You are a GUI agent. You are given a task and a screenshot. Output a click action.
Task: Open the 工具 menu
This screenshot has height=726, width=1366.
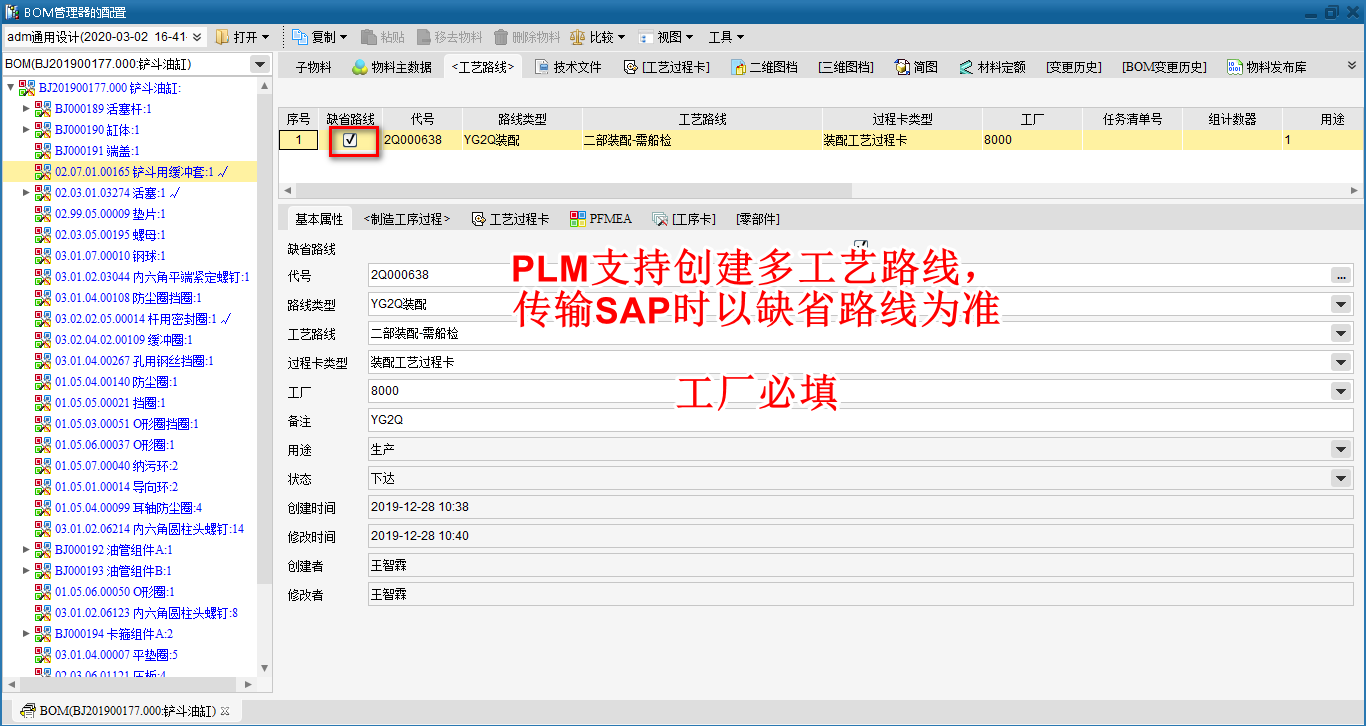point(726,37)
